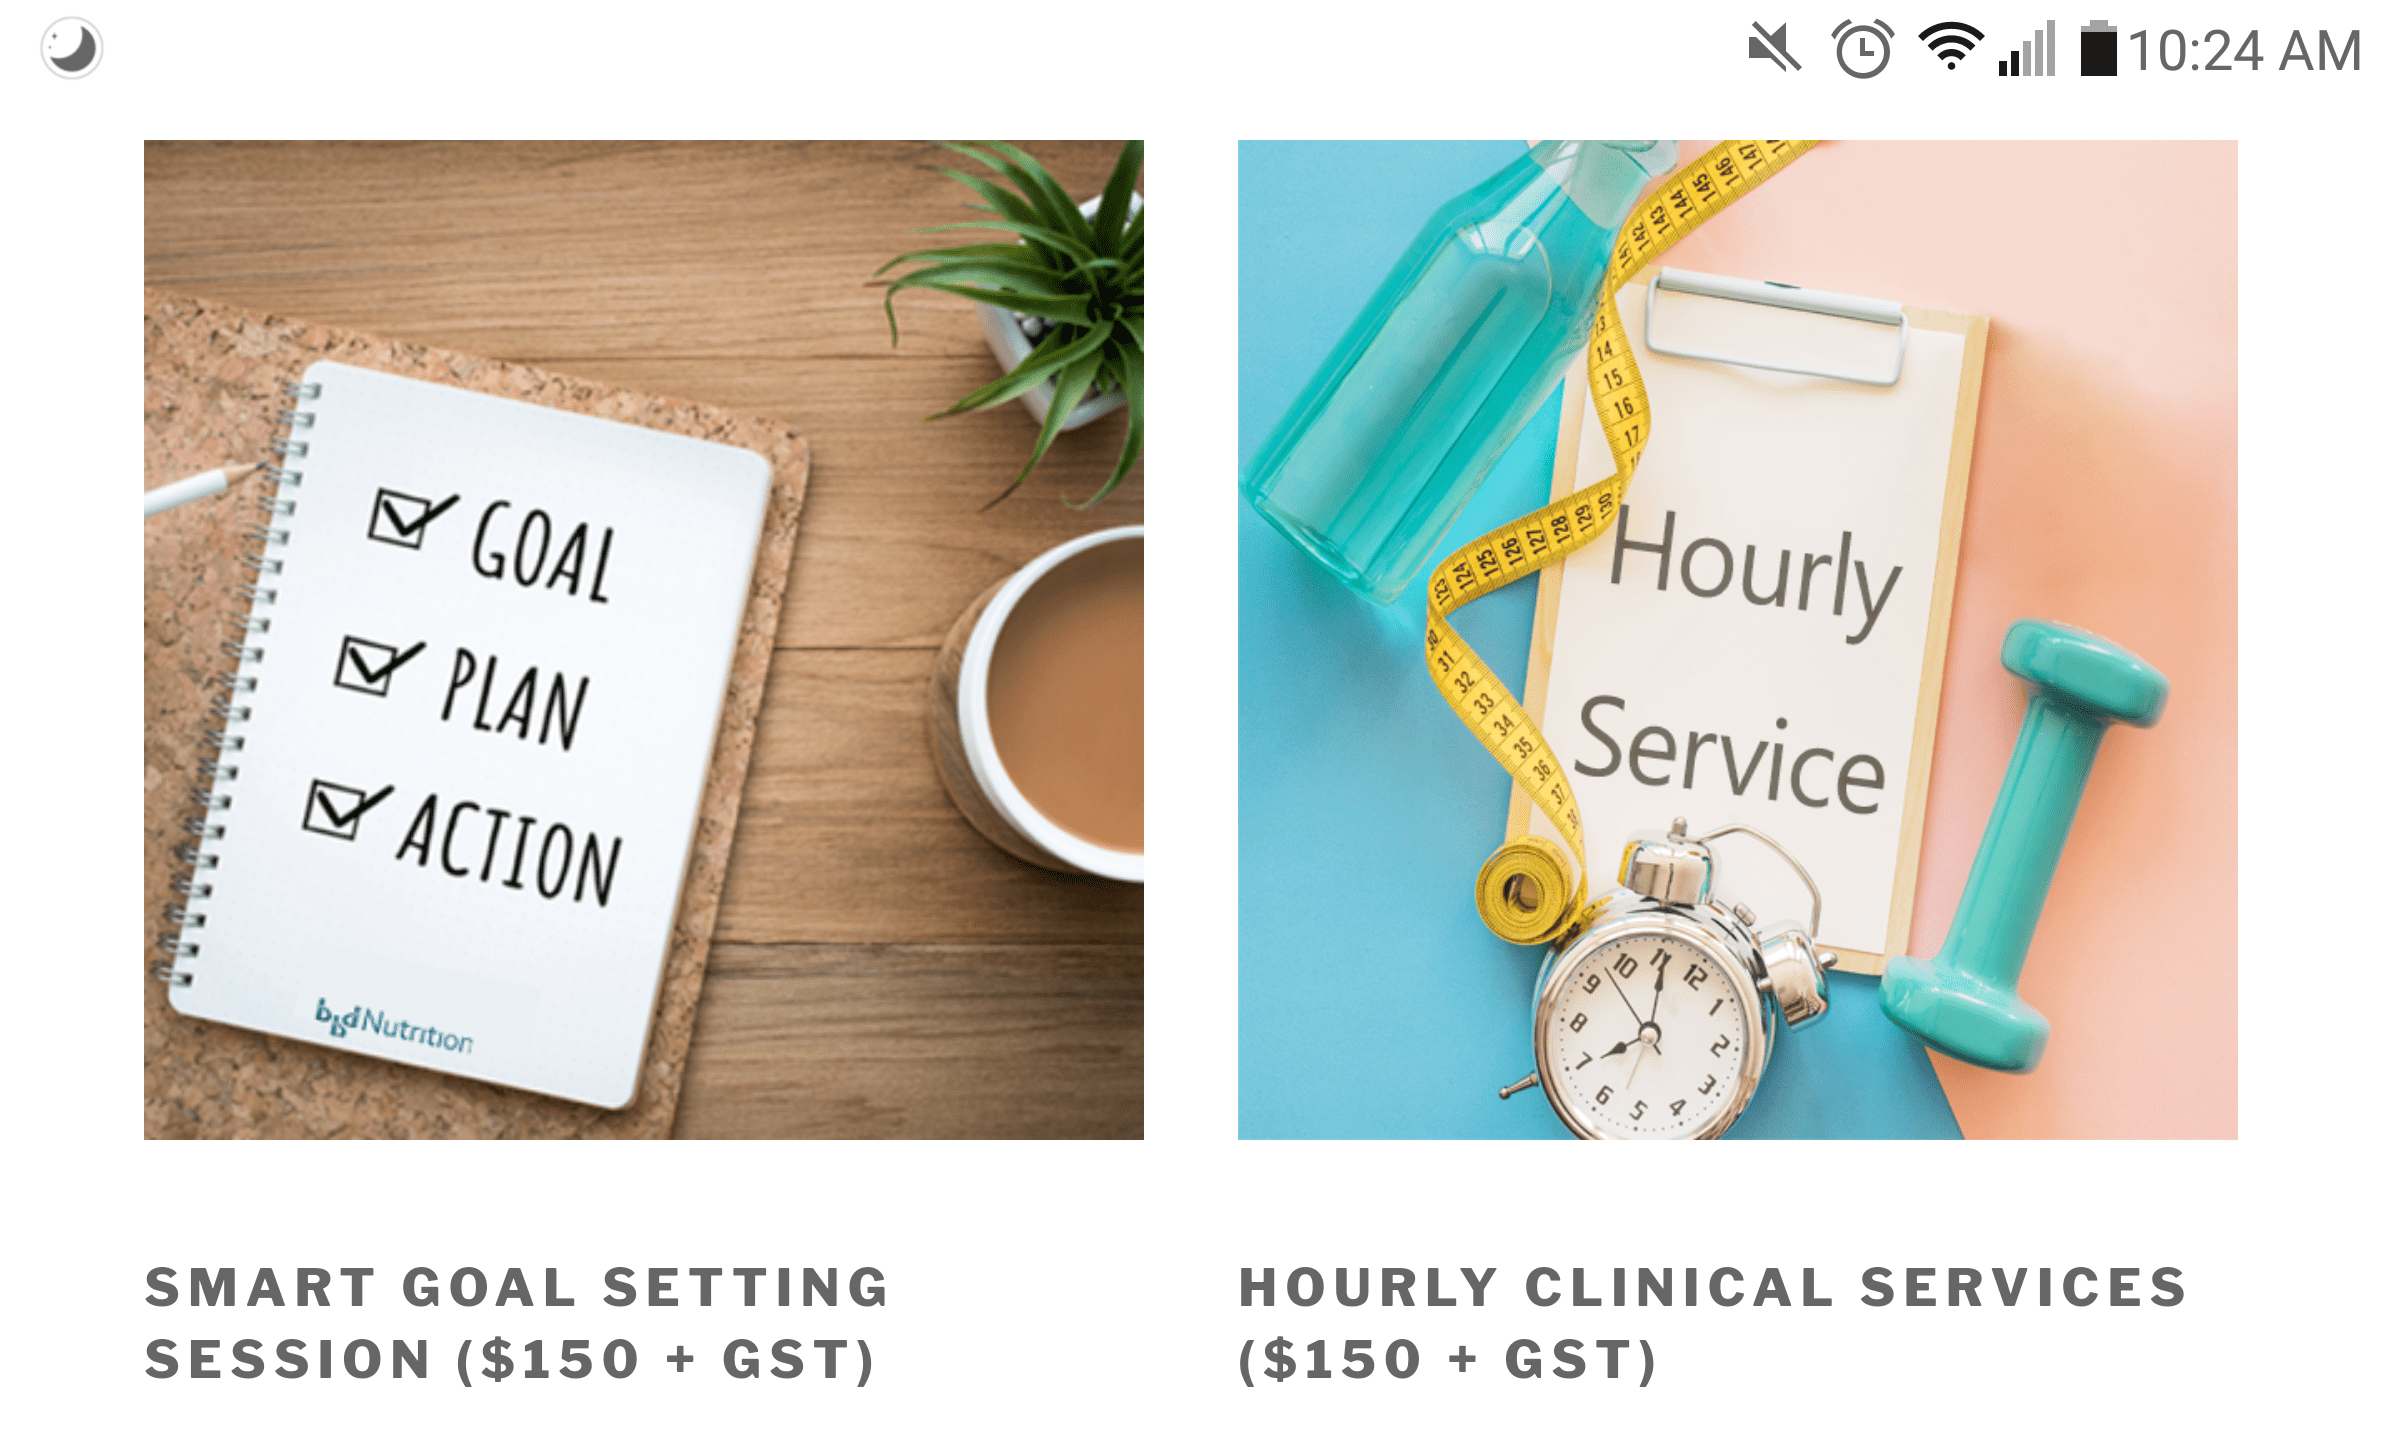Click the Nutrition logo on notebook
The height and width of the screenshot is (1440, 2392).
click(394, 1025)
